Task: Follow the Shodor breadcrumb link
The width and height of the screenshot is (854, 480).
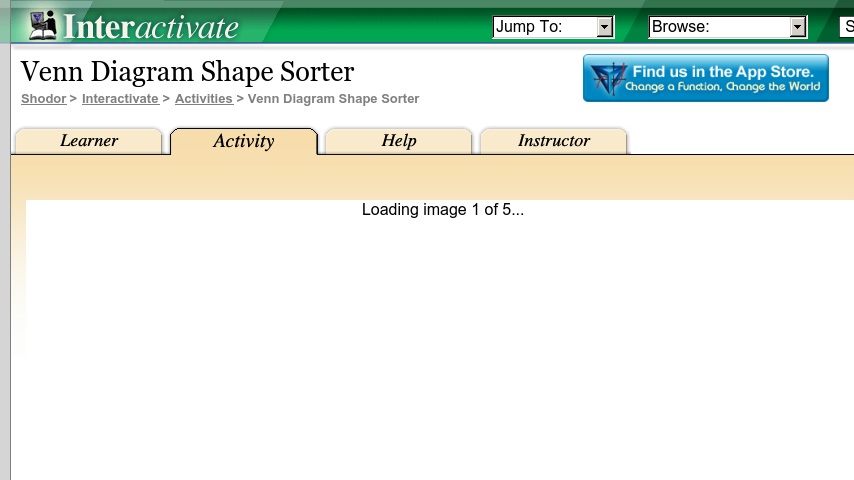Action: (43, 99)
